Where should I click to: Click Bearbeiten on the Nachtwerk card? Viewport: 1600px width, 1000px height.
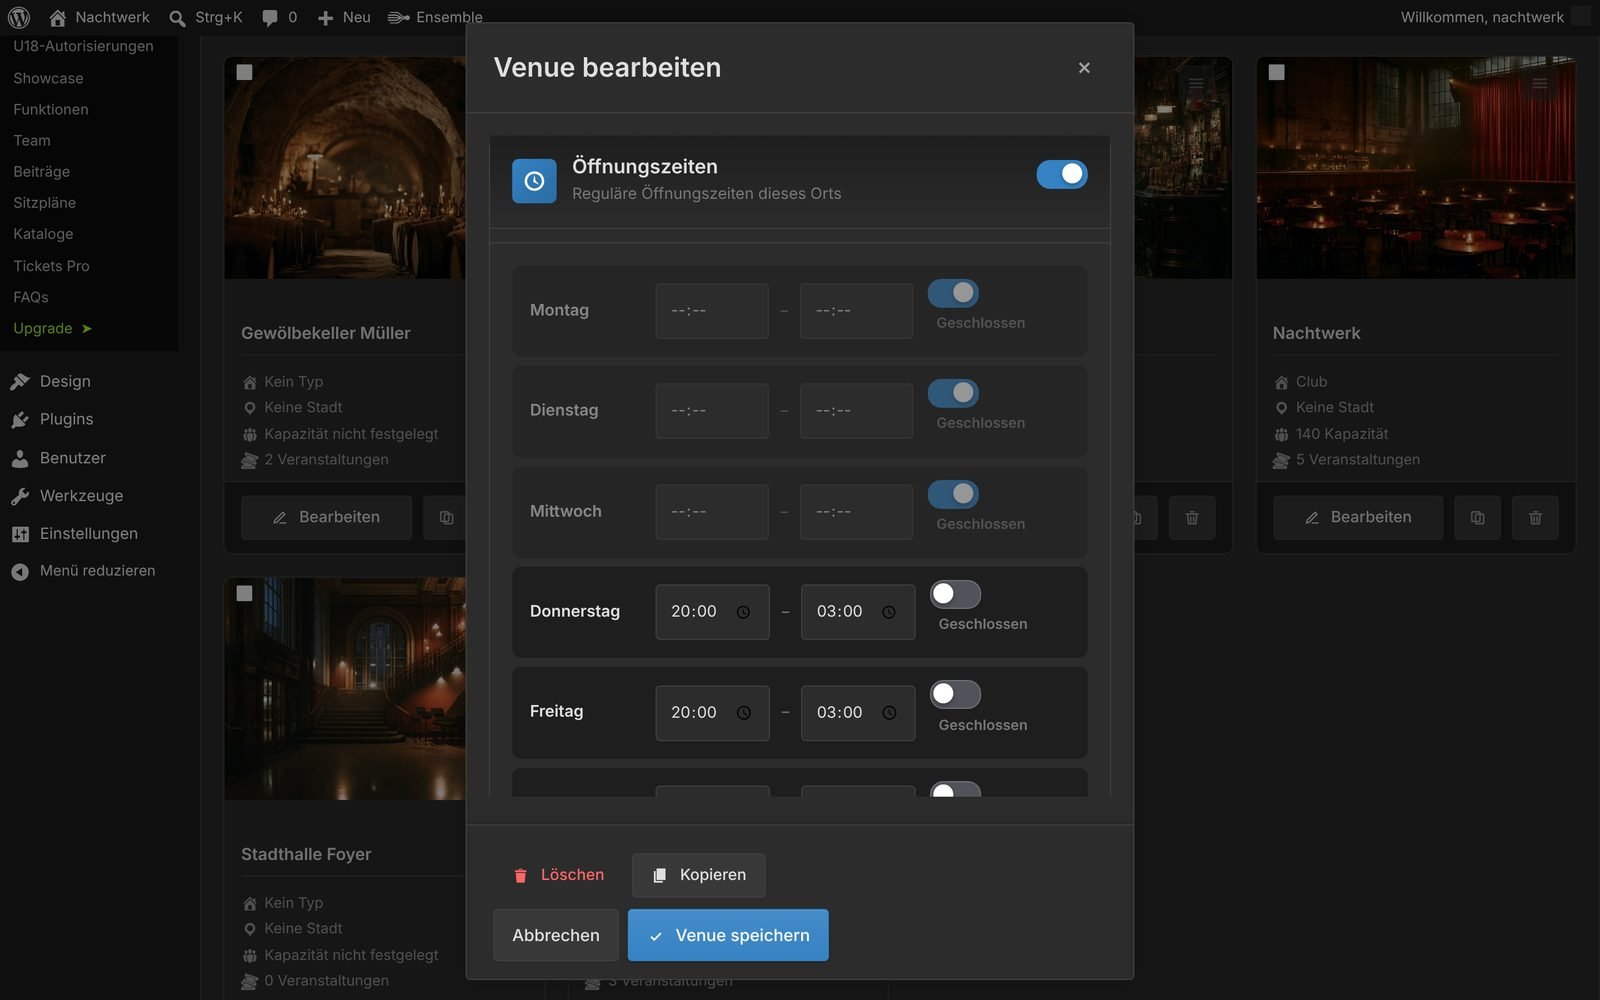[1358, 518]
